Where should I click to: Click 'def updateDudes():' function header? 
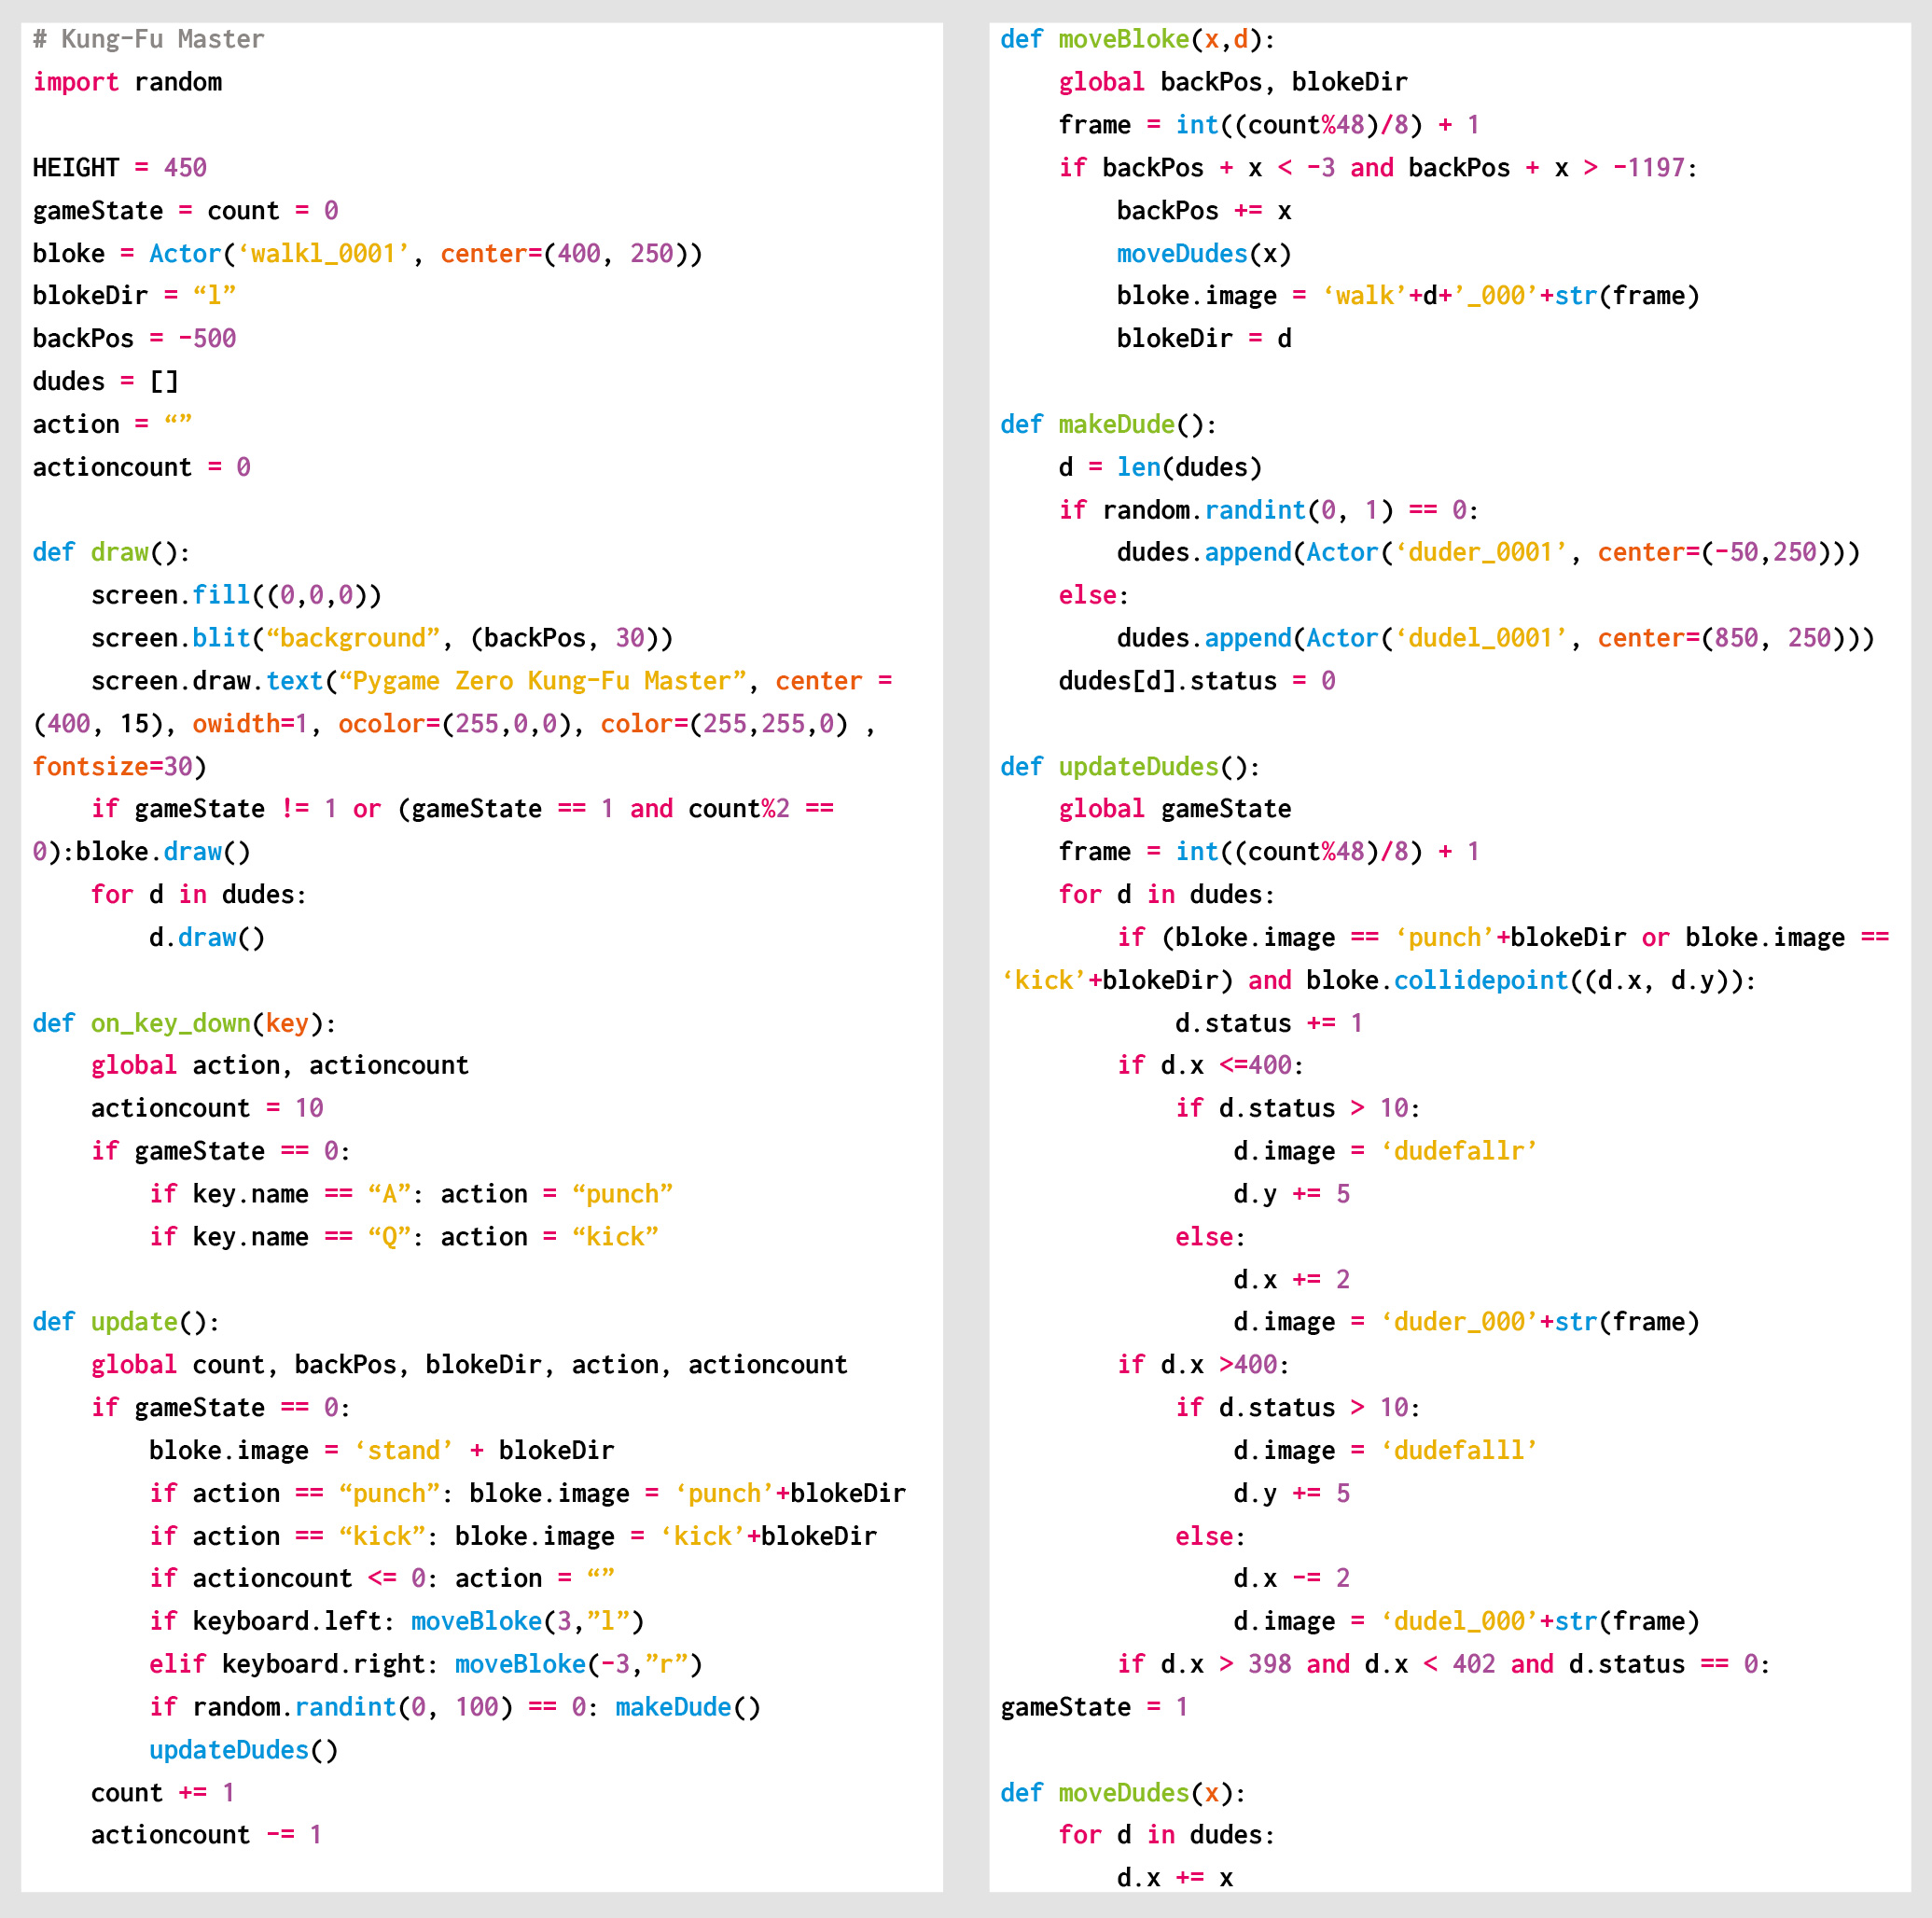(1130, 766)
